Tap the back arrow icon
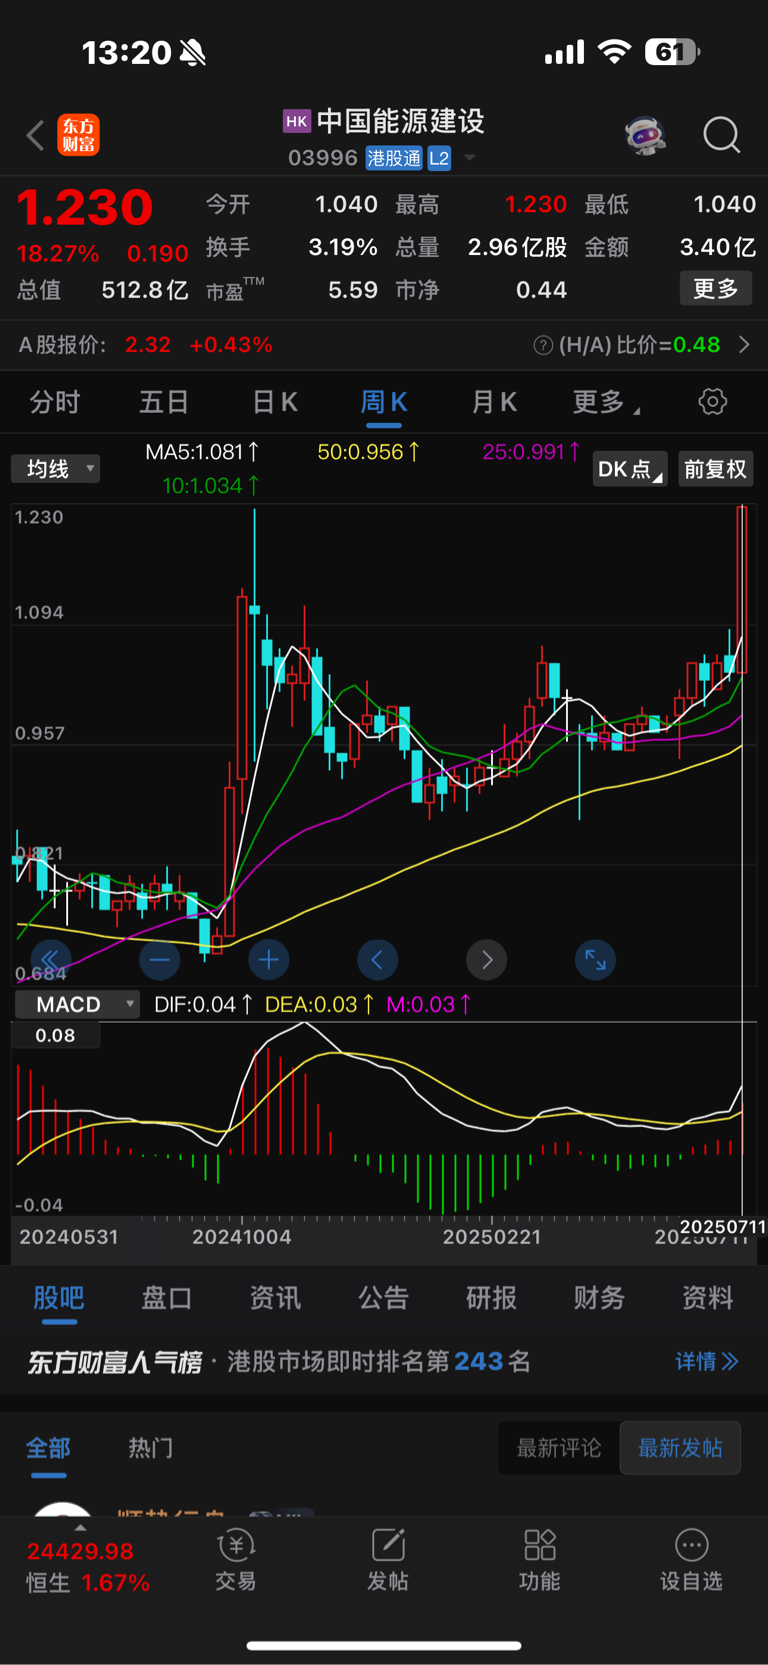This screenshot has height=1665, width=768. tap(35, 135)
